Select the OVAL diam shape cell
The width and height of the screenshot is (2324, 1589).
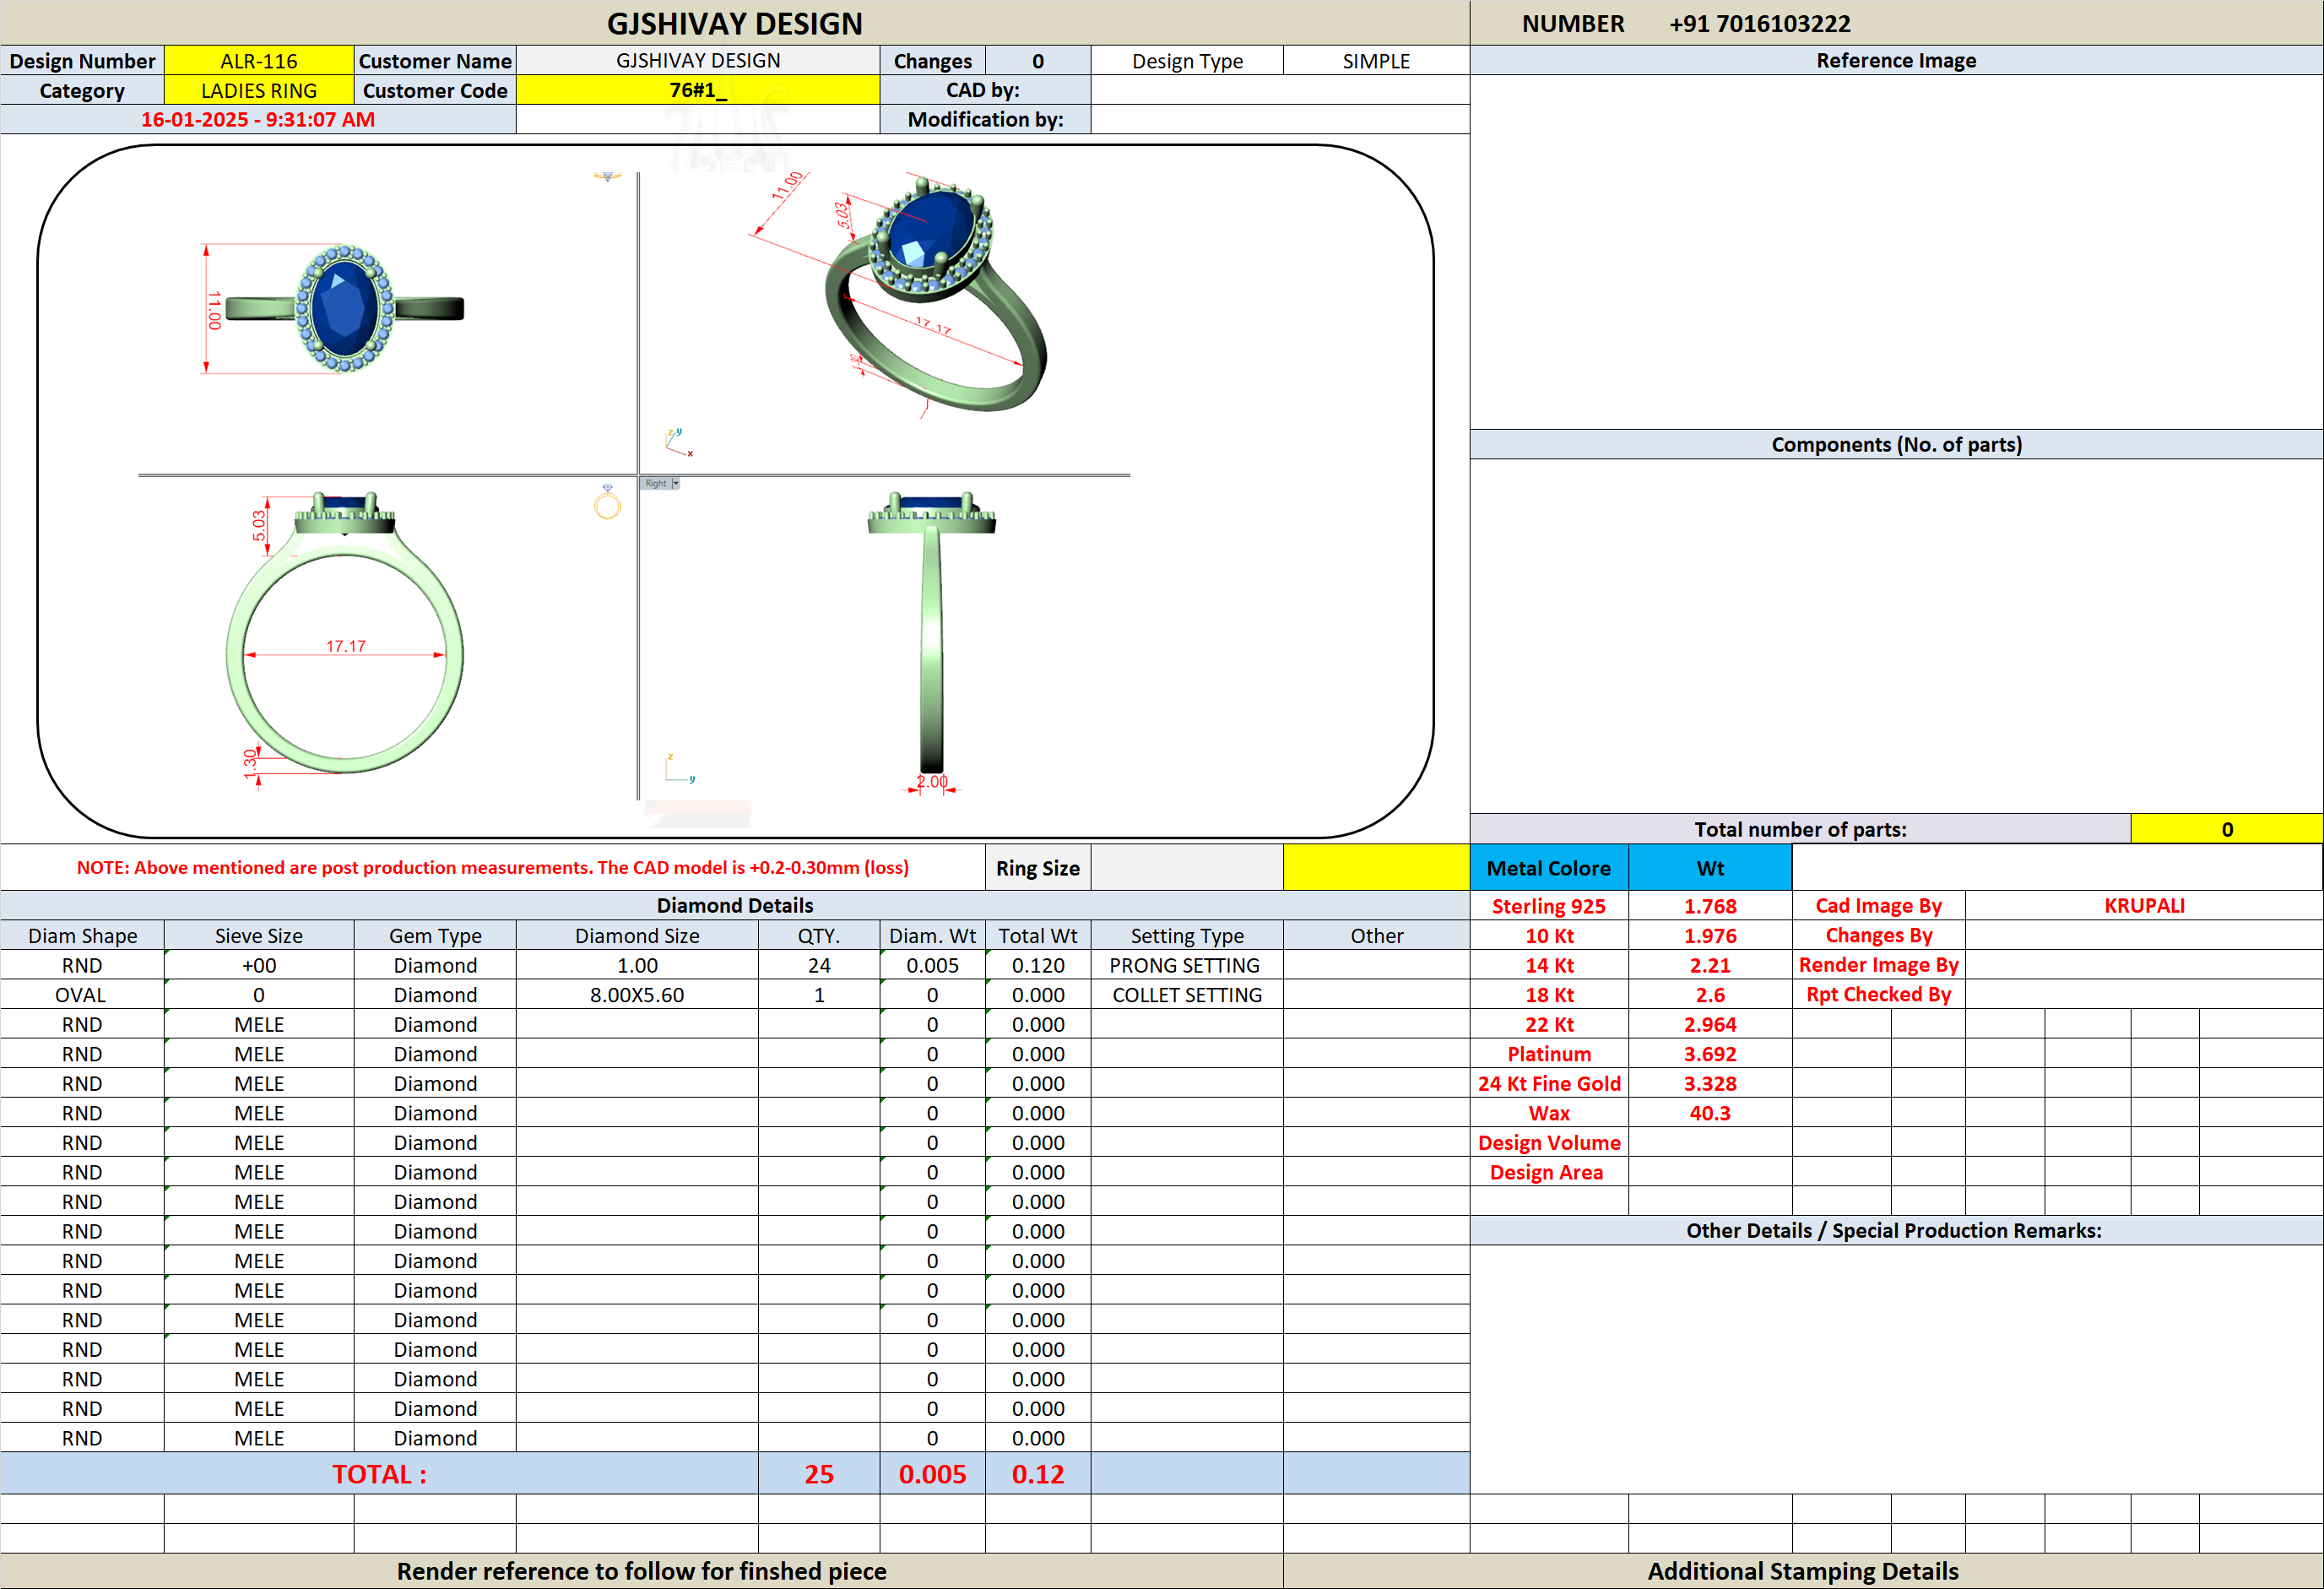[82, 994]
